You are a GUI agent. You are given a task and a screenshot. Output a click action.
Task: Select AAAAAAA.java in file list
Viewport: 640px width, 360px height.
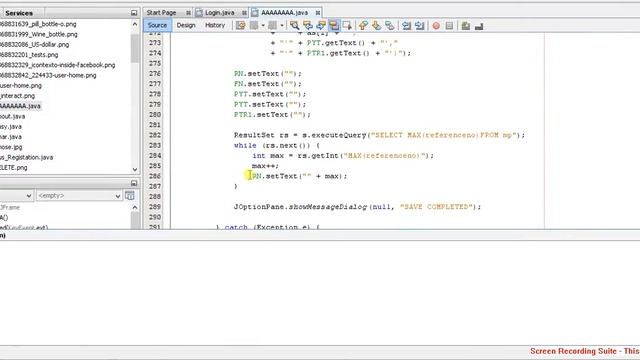coord(20,106)
